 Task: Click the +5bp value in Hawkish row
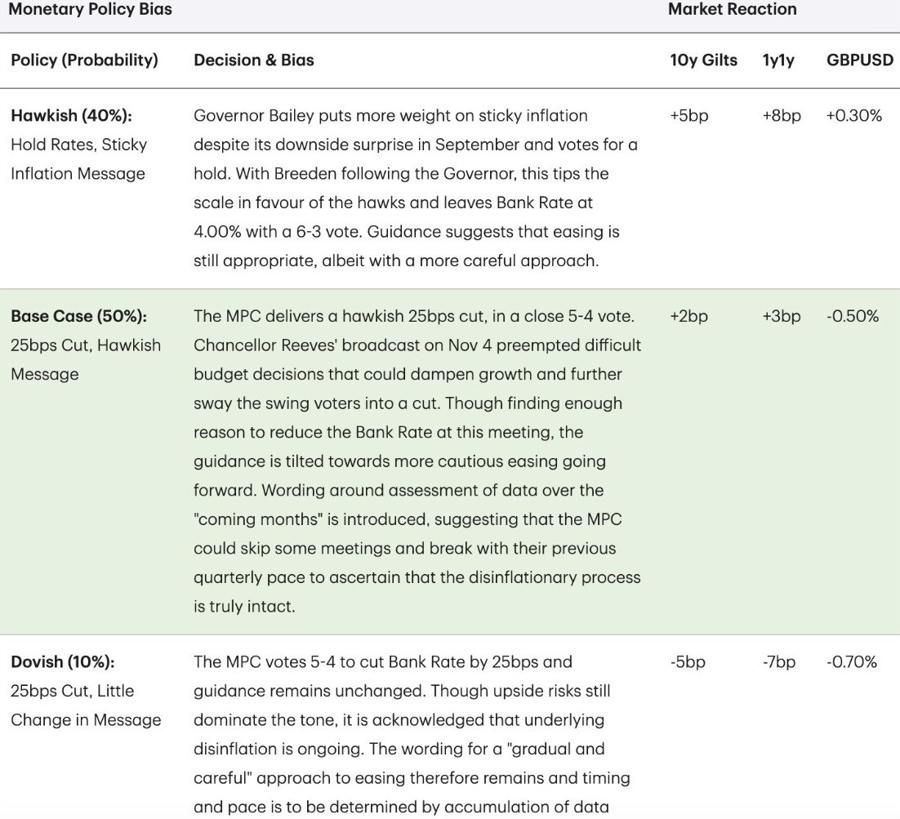(688, 114)
